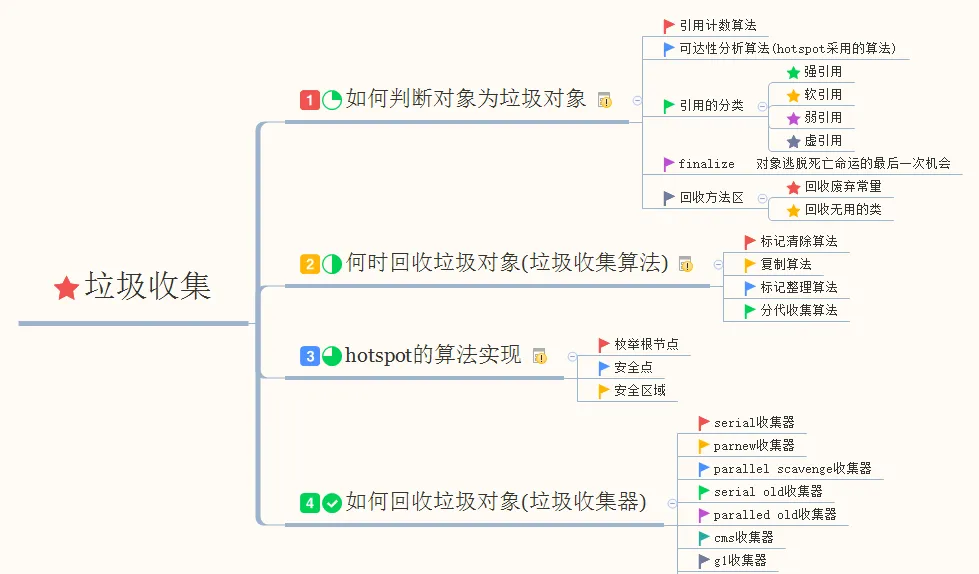The width and height of the screenshot is (979, 574).
Task: Select subtopic 分代收集算法 text
Action: (x=799, y=310)
